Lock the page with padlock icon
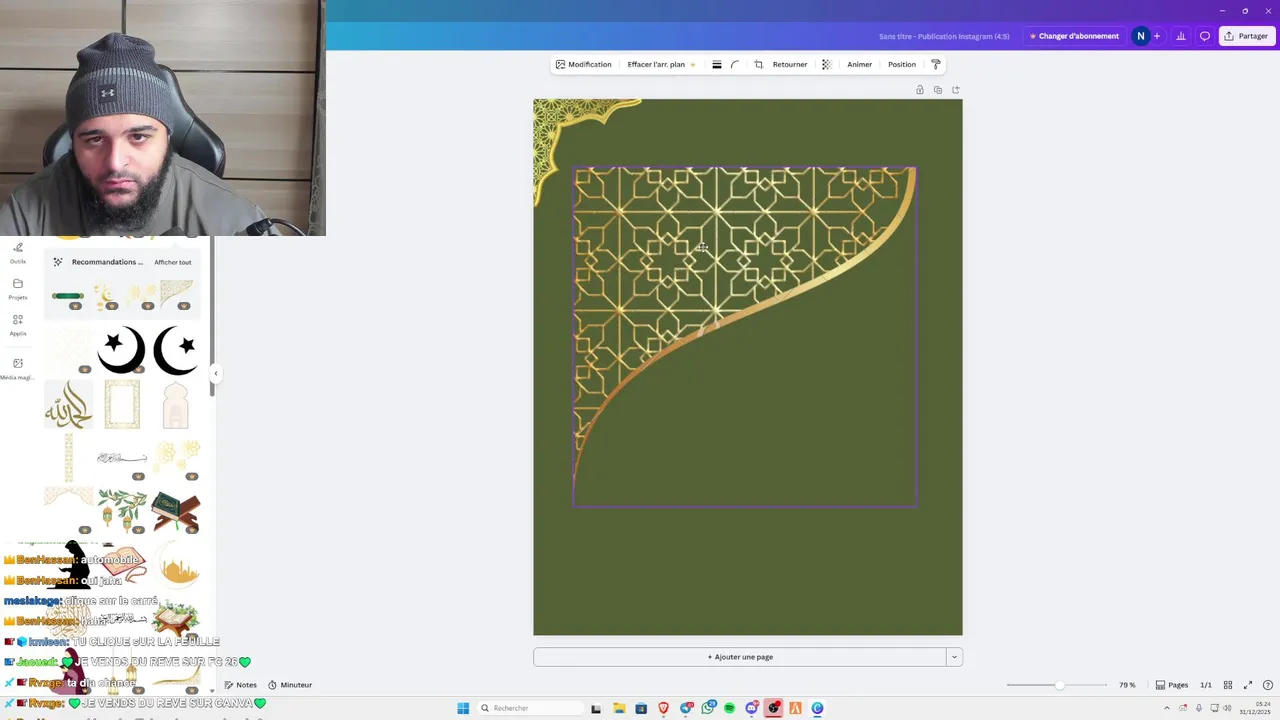1280x720 pixels. [x=920, y=90]
